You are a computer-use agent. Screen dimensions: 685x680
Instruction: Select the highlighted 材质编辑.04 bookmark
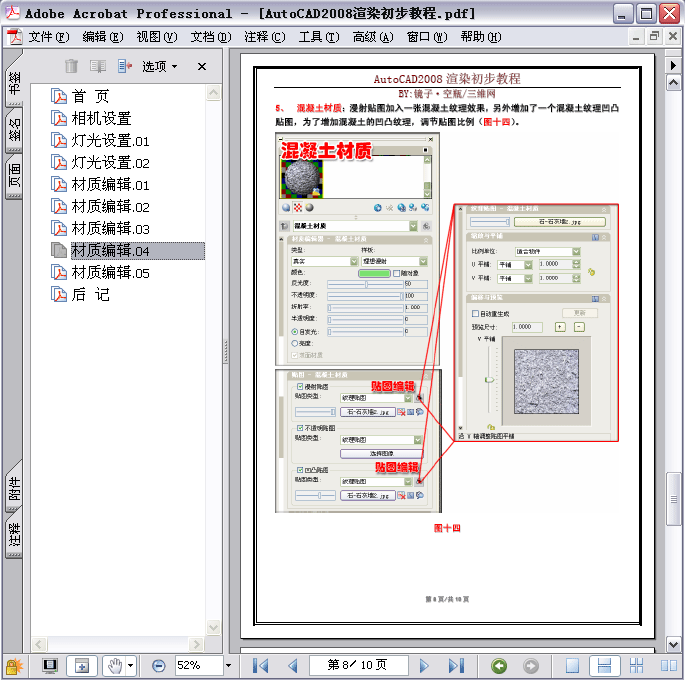[138, 251]
